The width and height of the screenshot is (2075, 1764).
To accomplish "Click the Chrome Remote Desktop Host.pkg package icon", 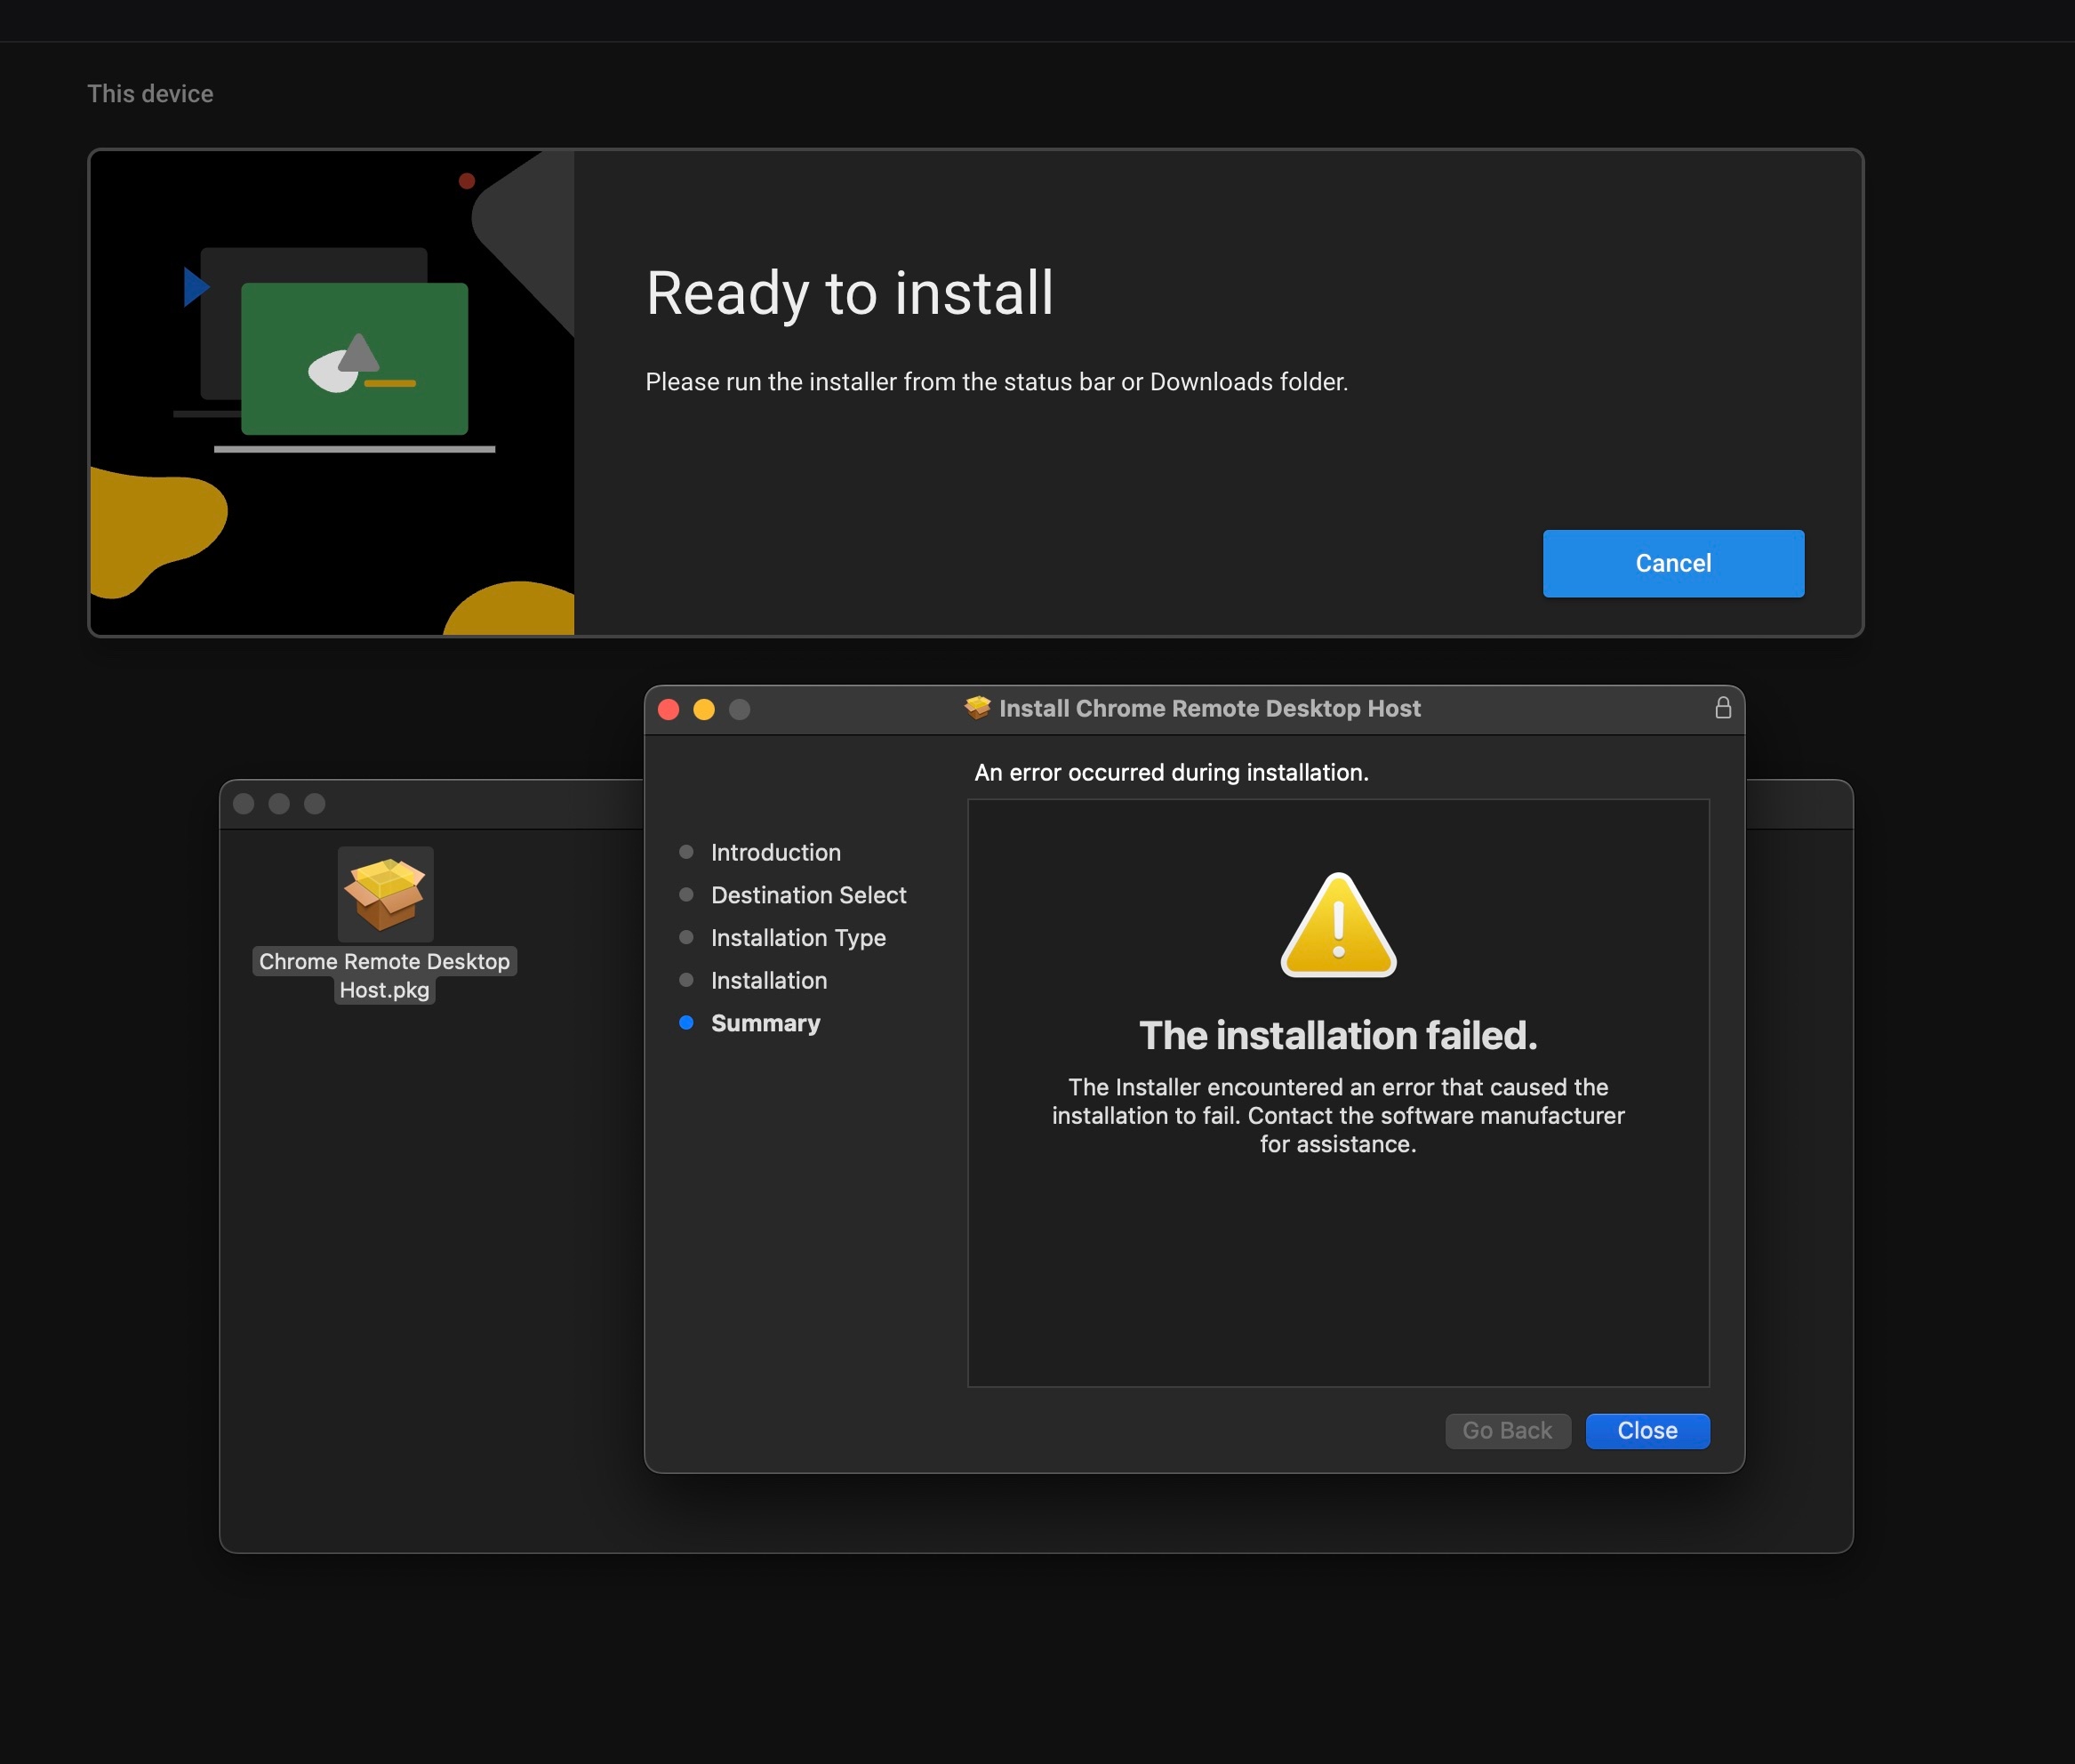I will pos(385,894).
